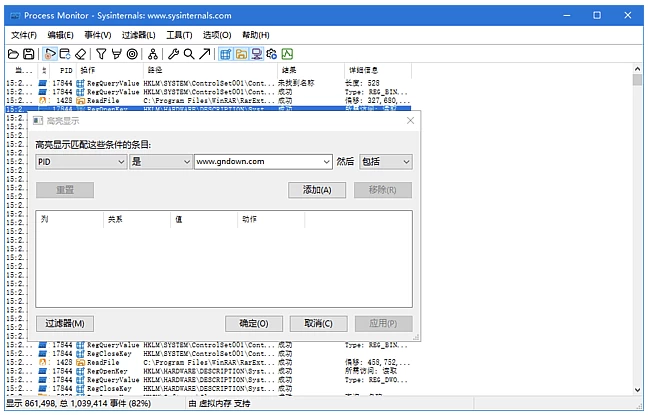Close the 高亮显示 dialog with X
Viewport: 648px width, 415px height.
click(x=410, y=121)
